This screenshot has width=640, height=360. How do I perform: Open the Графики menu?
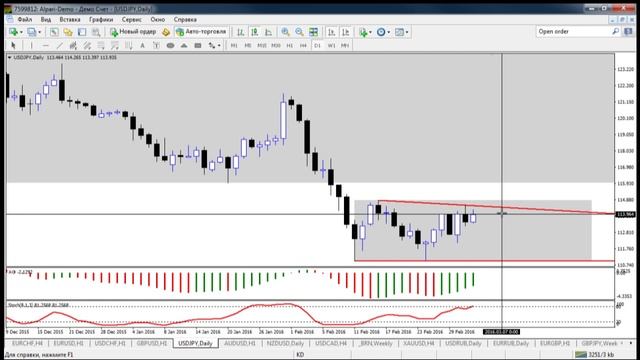[101, 20]
